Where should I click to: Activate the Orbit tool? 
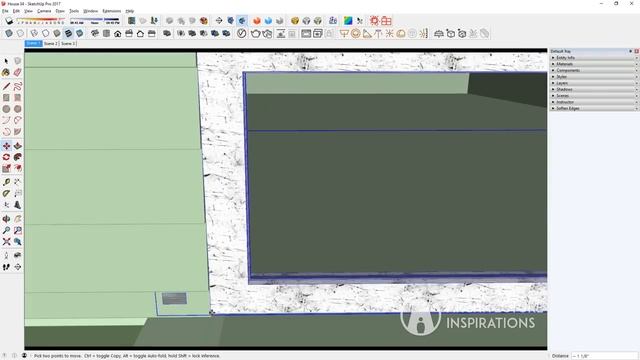click(x=6, y=219)
